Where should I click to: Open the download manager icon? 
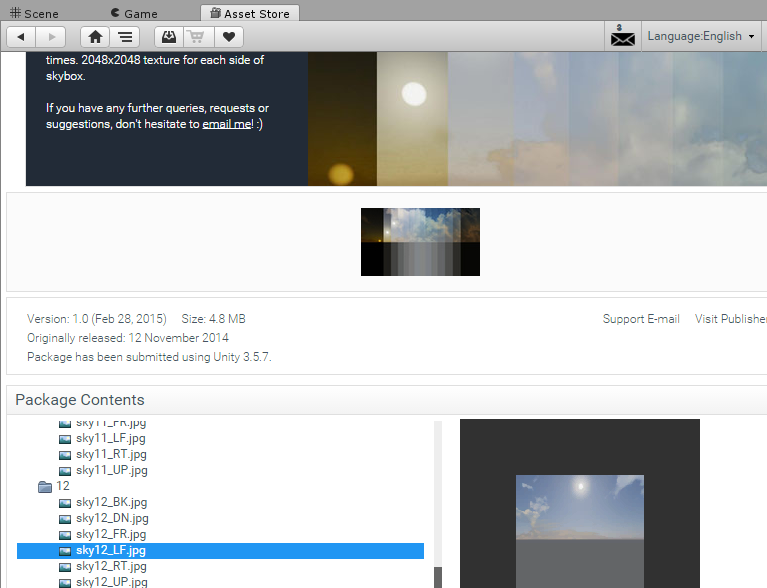pos(169,37)
